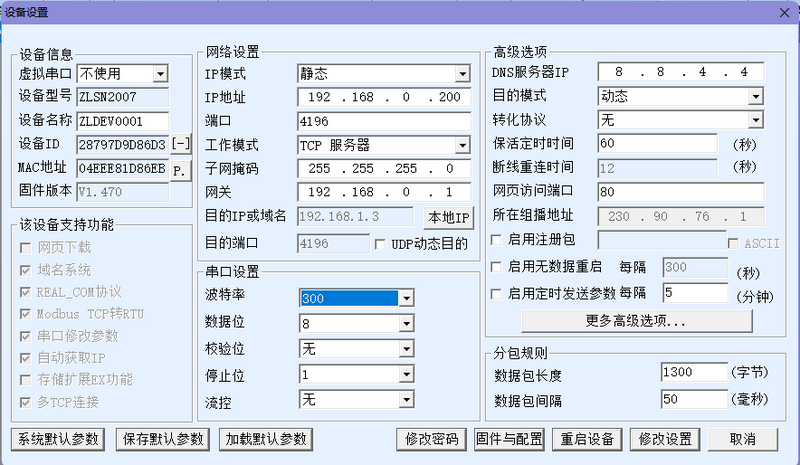800x465 pixels.
Task: Toggle the 串口修改参数 checkbox
Action: click(25, 336)
